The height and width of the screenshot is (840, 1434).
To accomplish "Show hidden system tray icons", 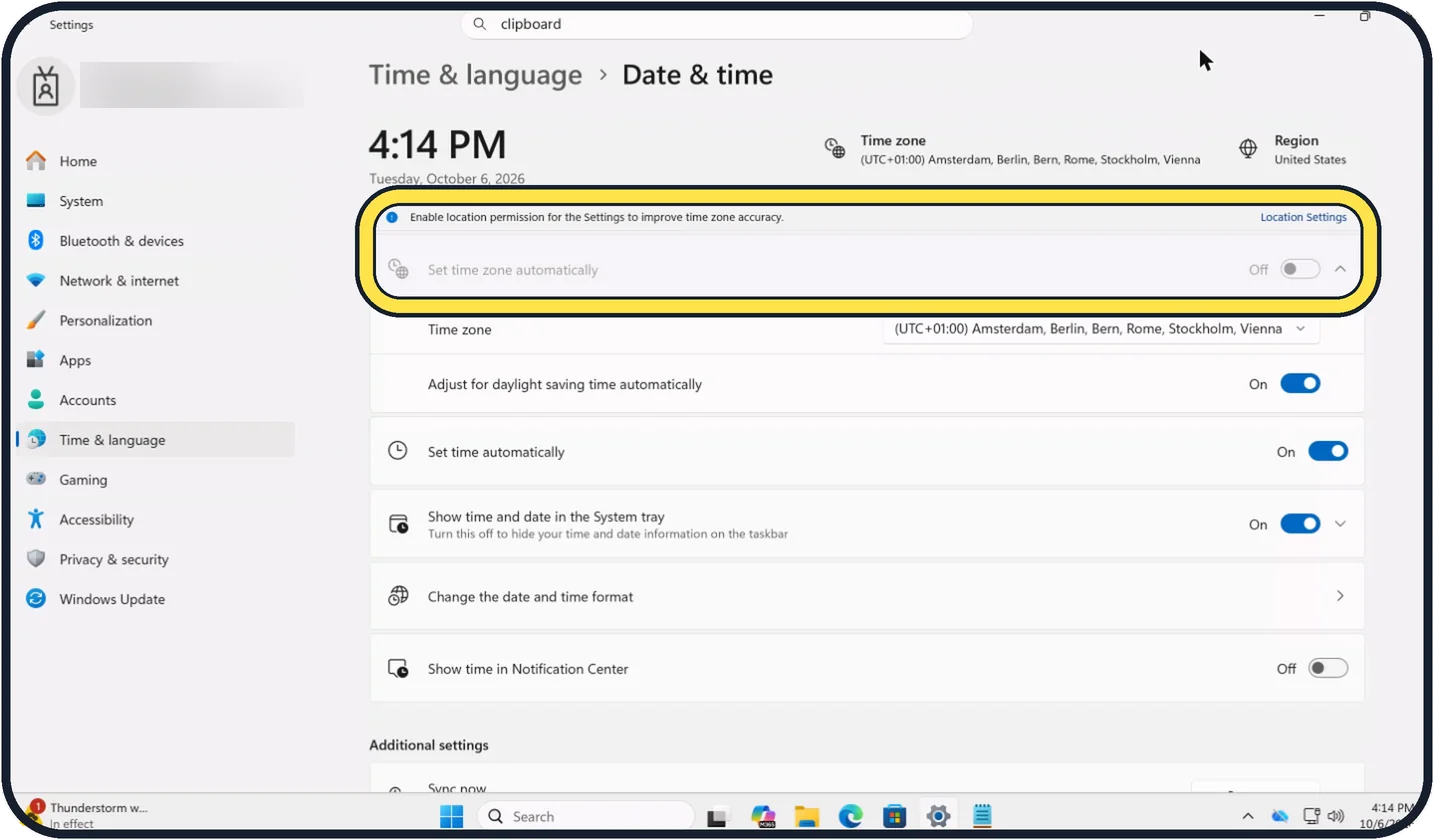I will pos(1248,816).
